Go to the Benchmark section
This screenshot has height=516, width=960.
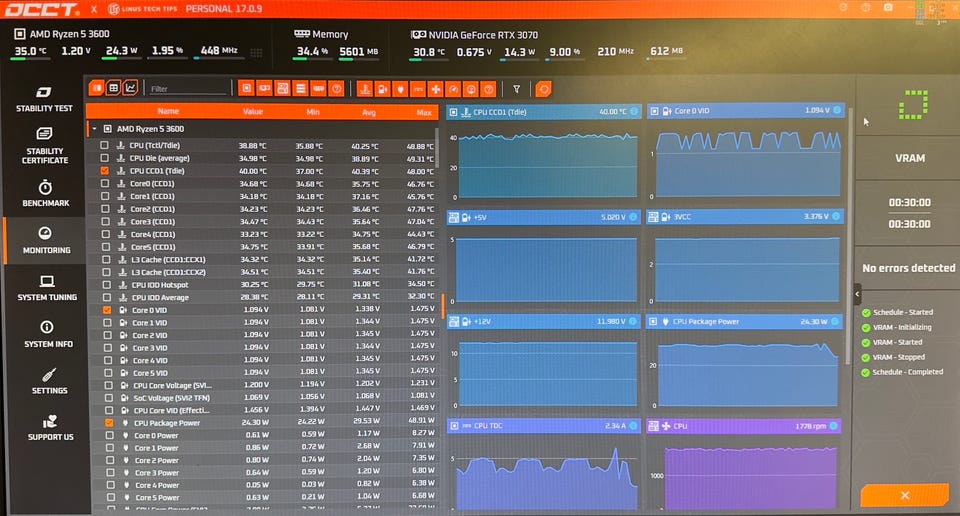(x=45, y=193)
